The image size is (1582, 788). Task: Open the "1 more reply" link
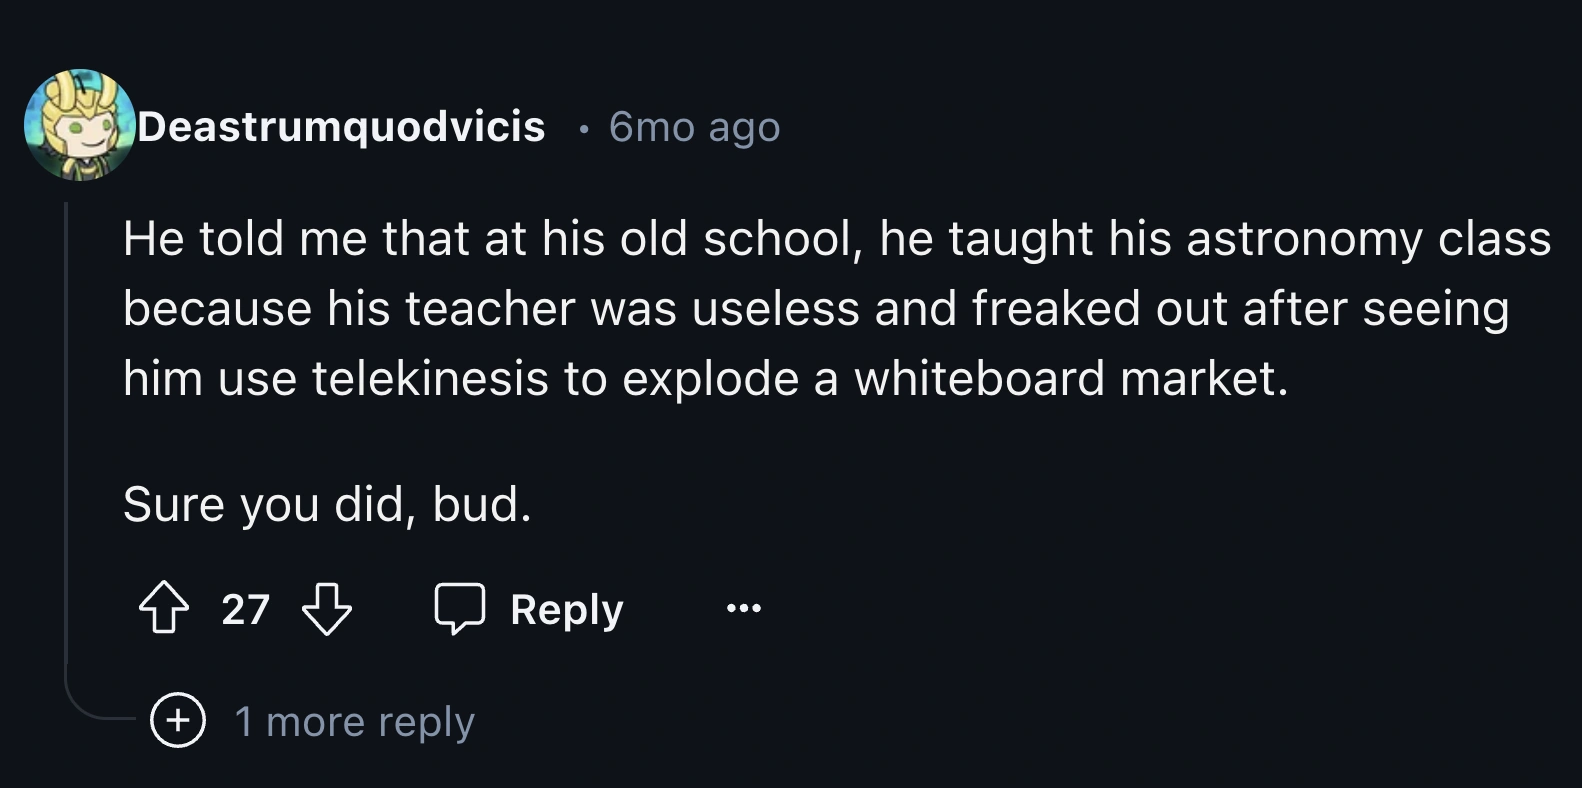tap(354, 722)
